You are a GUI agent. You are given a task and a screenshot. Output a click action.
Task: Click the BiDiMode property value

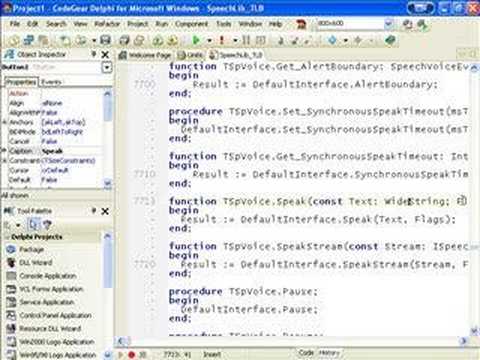click(62, 132)
